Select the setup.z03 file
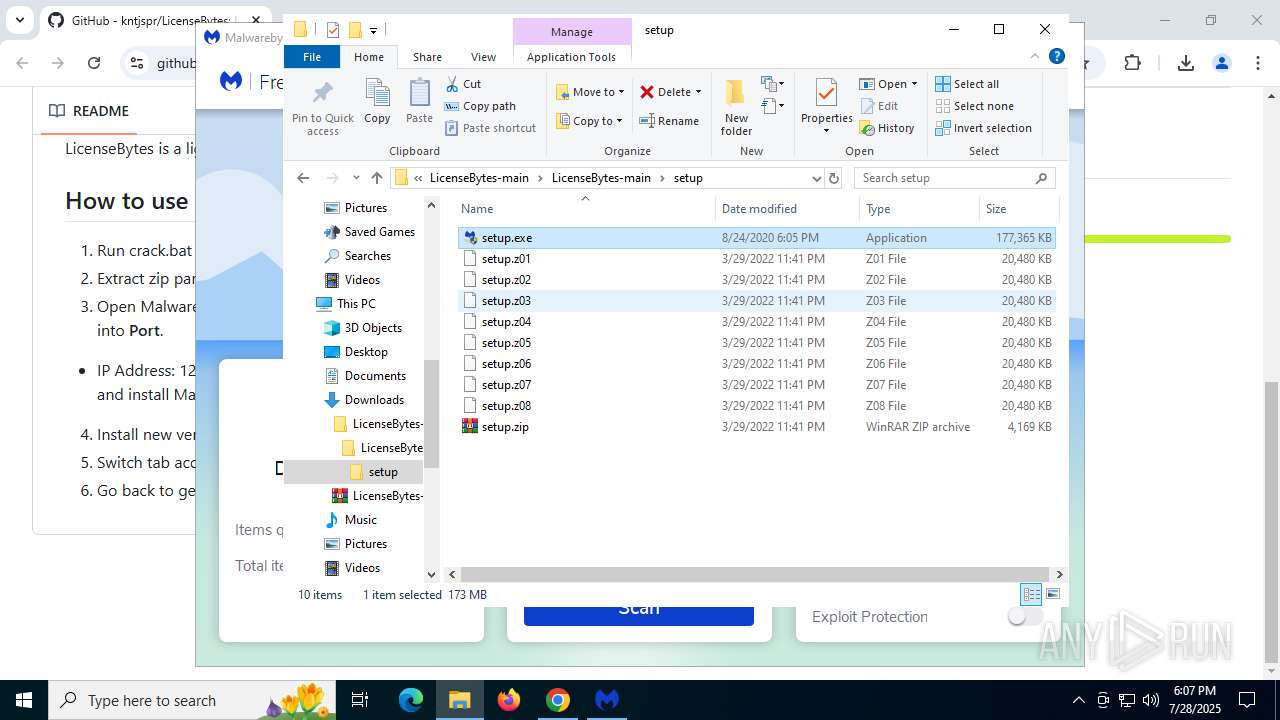This screenshot has height=720, width=1280. click(x=756, y=301)
